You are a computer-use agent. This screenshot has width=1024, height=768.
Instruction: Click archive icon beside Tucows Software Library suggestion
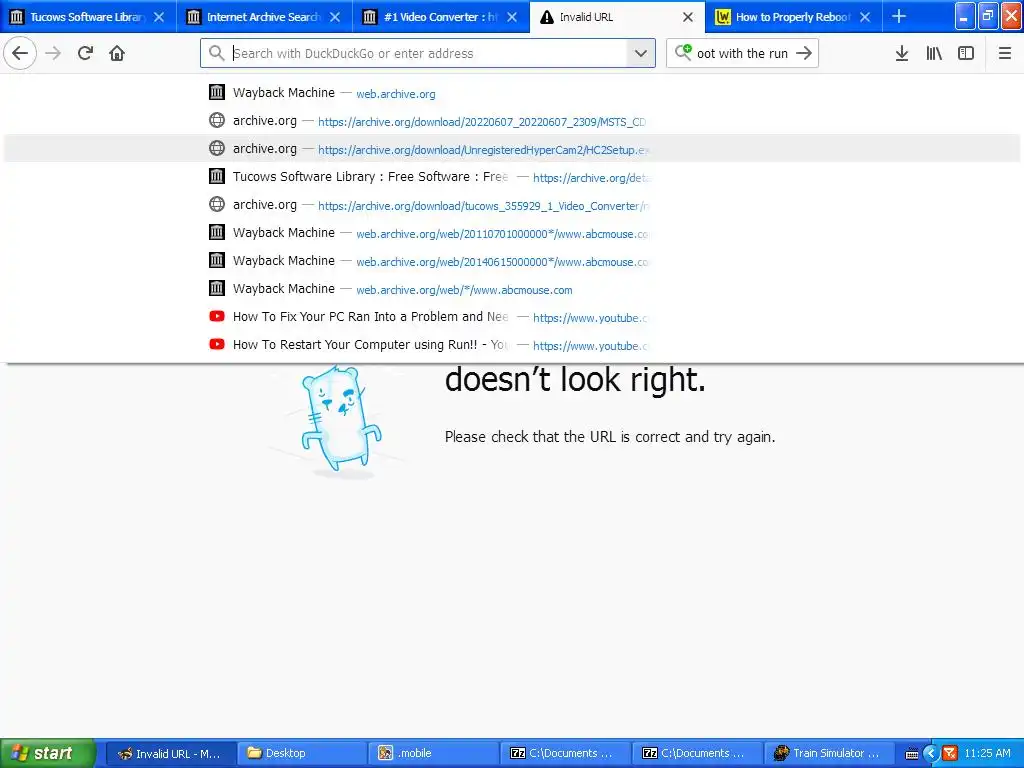point(217,176)
